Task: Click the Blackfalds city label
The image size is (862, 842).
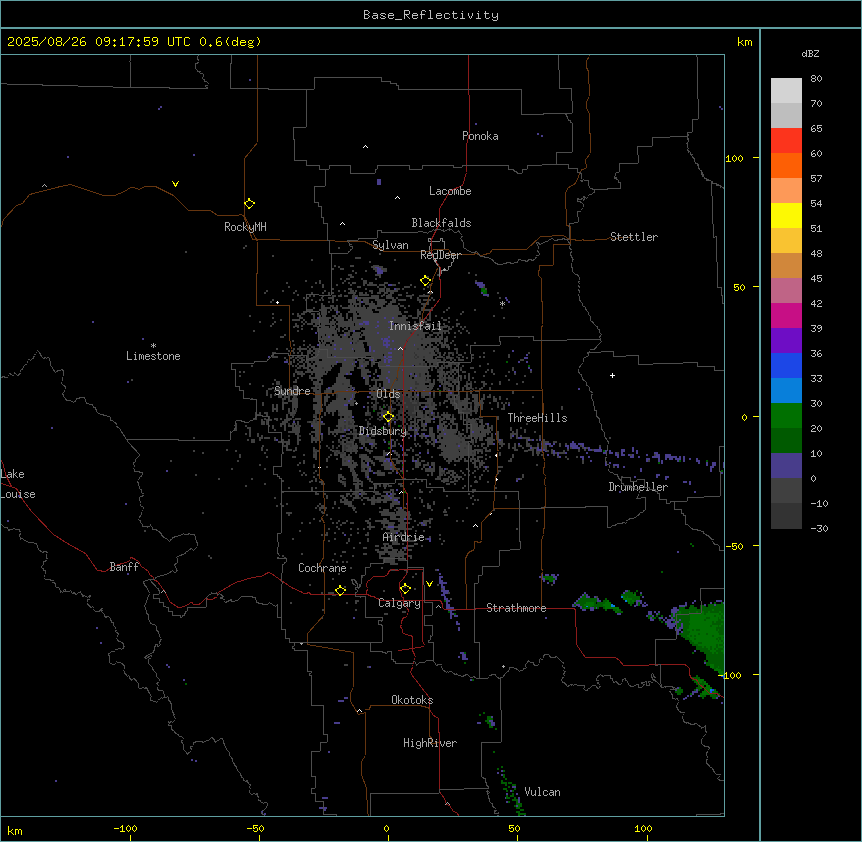Action: pyautogui.click(x=441, y=223)
